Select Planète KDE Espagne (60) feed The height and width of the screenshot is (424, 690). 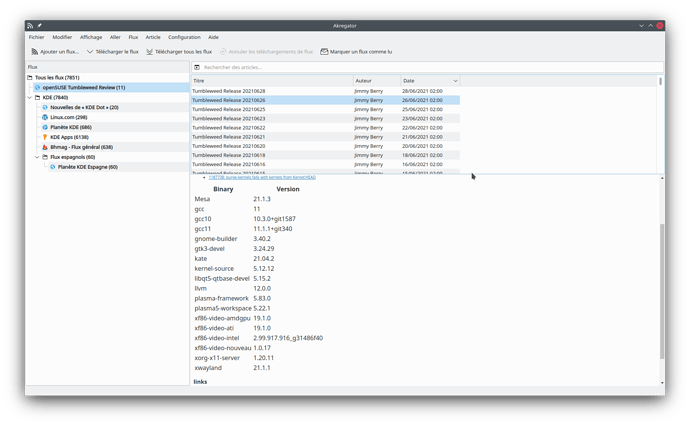pos(88,167)
